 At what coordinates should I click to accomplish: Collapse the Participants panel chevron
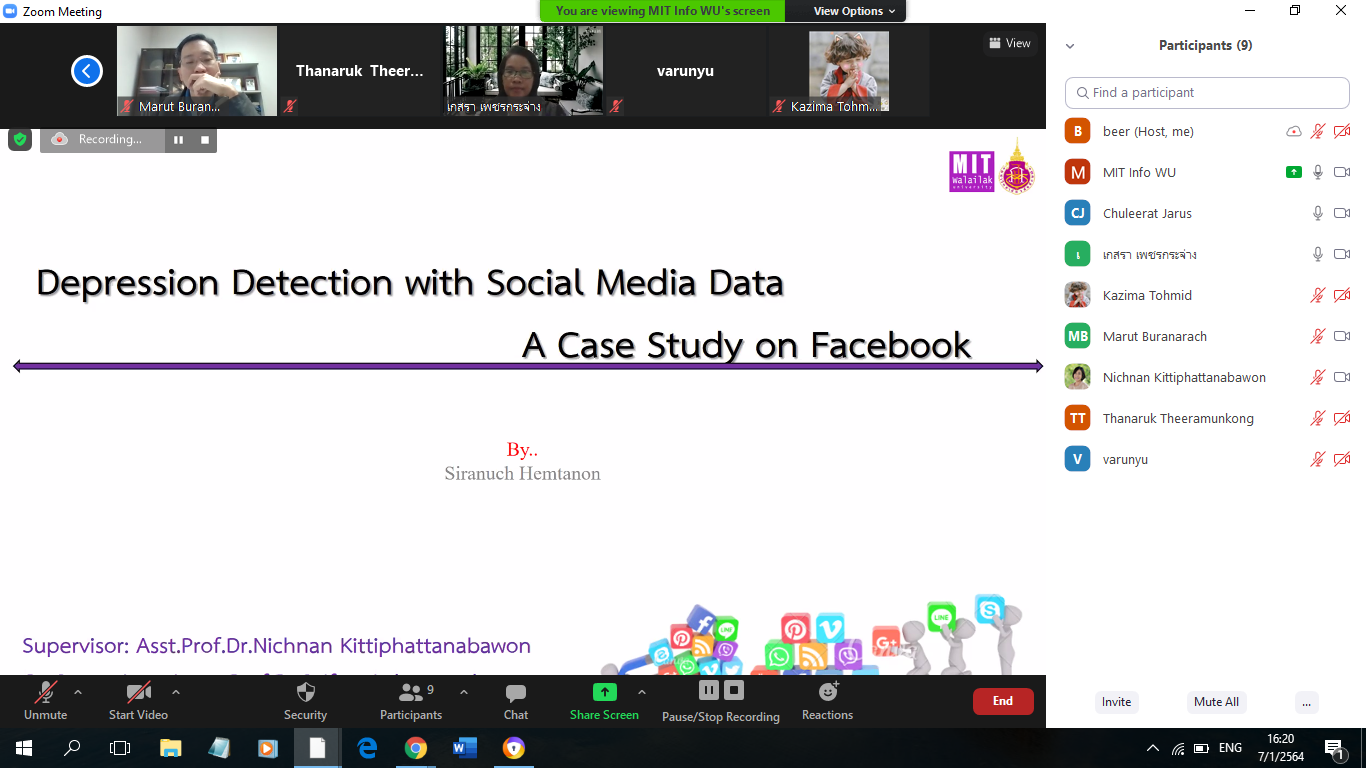point(1070,46)
